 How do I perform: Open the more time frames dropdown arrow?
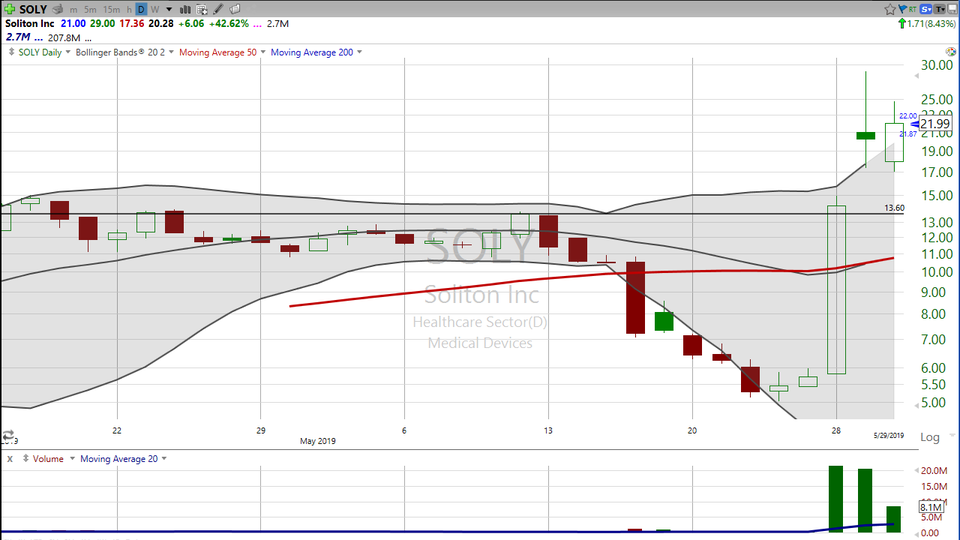169,9
